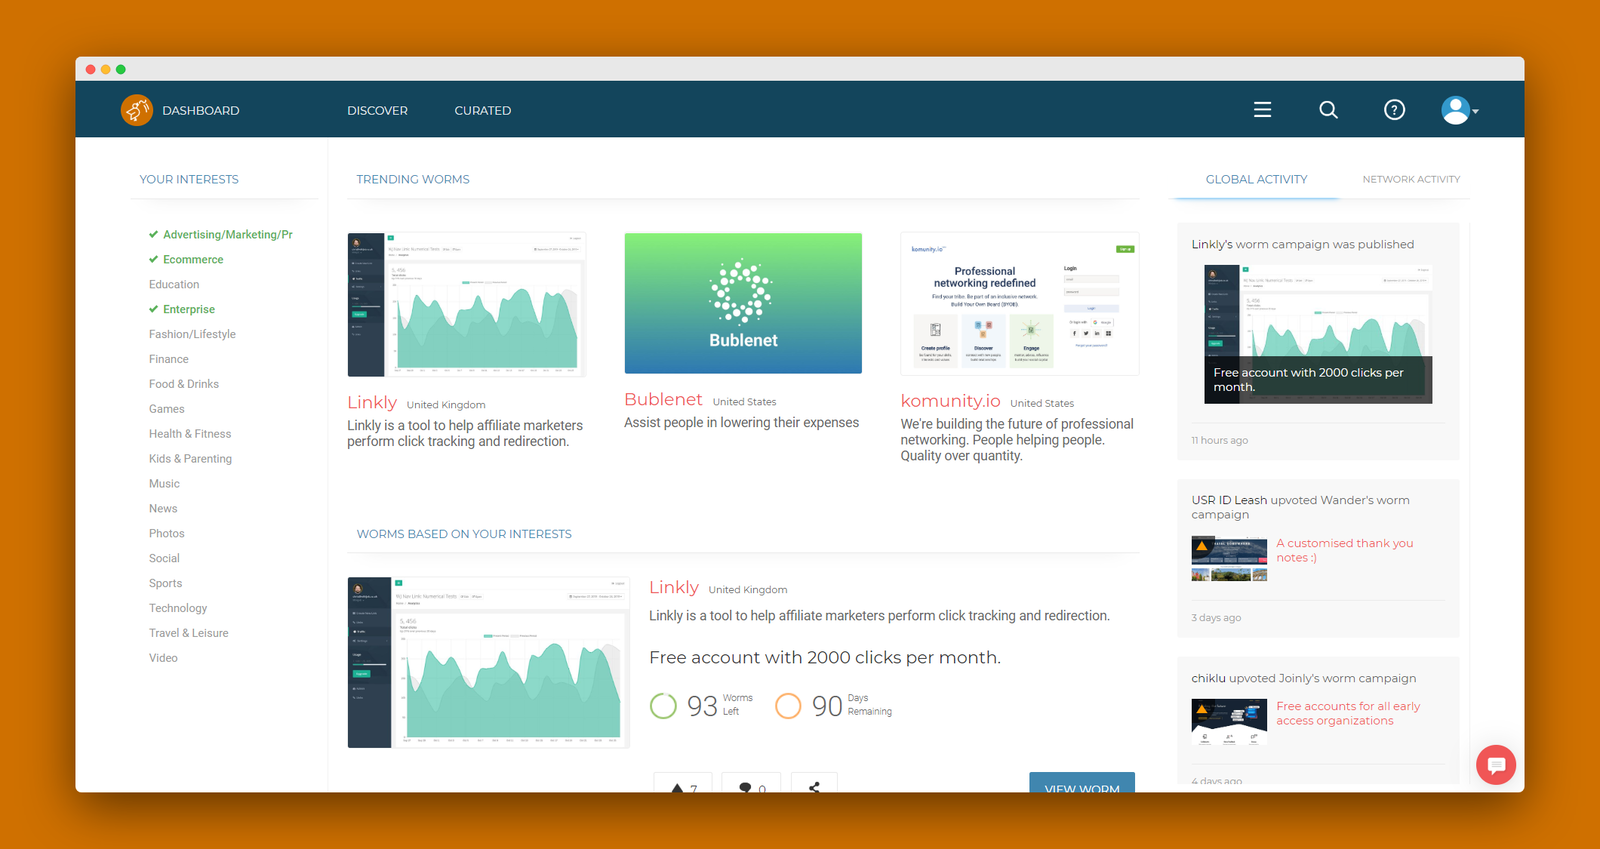
Task: Open the Linkly thumbnail under Trending Worms
Action: pyautogui.click(x=466, y=305)
